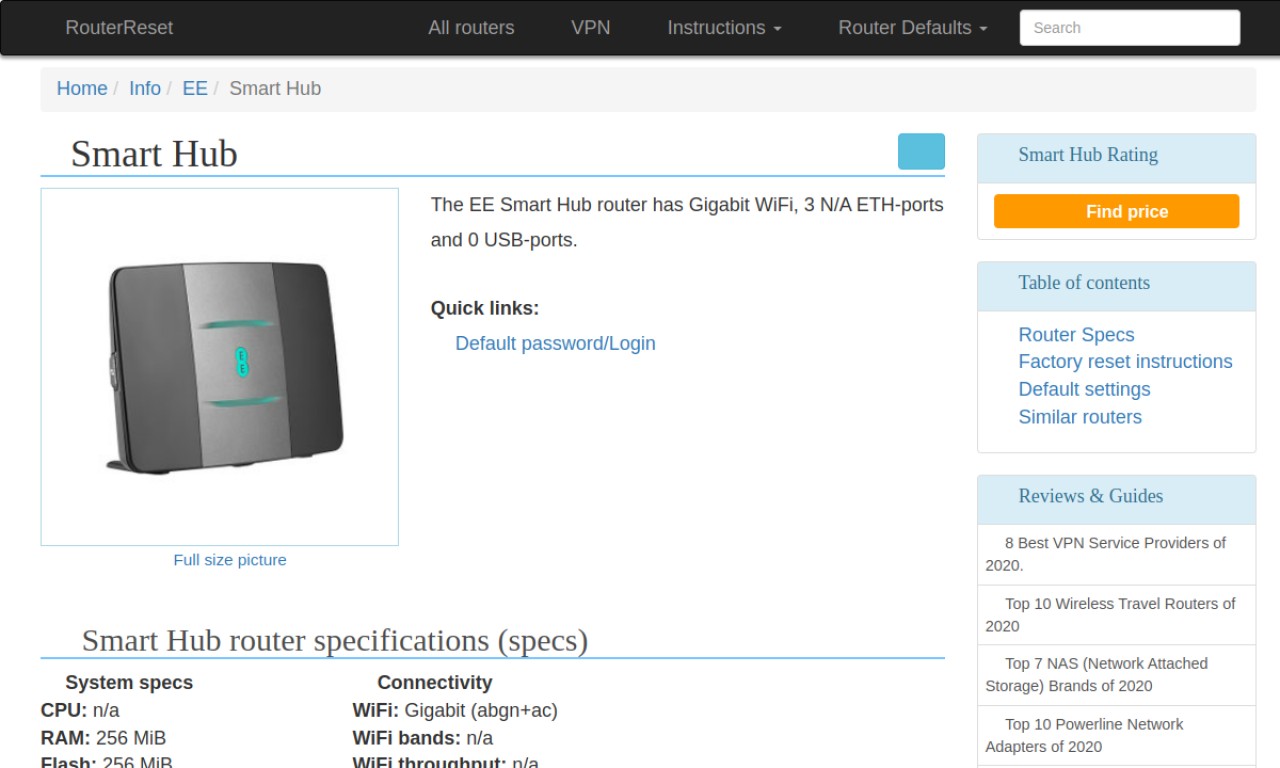Open the Full size picture link
This screenshot has height=768, width=1280.
click(230, 560)
